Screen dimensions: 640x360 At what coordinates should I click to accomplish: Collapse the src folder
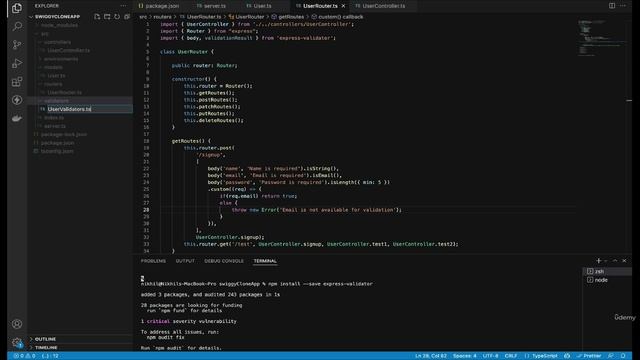point(44,34)
